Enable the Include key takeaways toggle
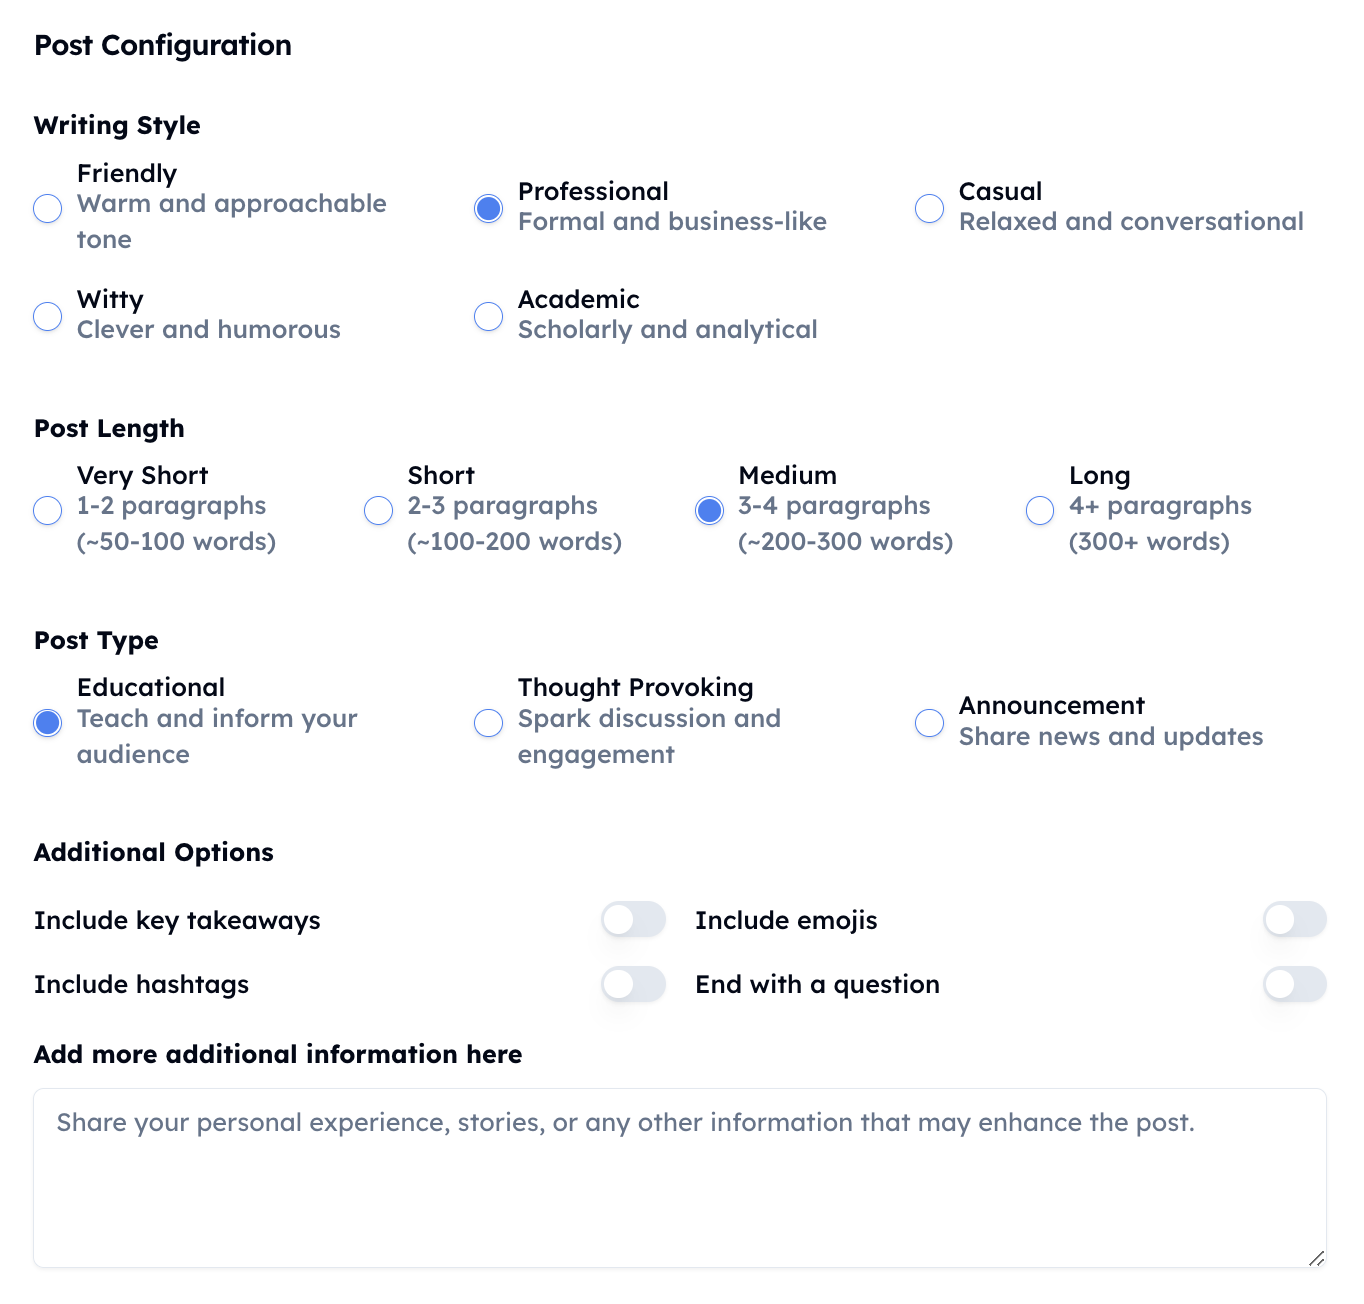 click(x=634, y=919)
